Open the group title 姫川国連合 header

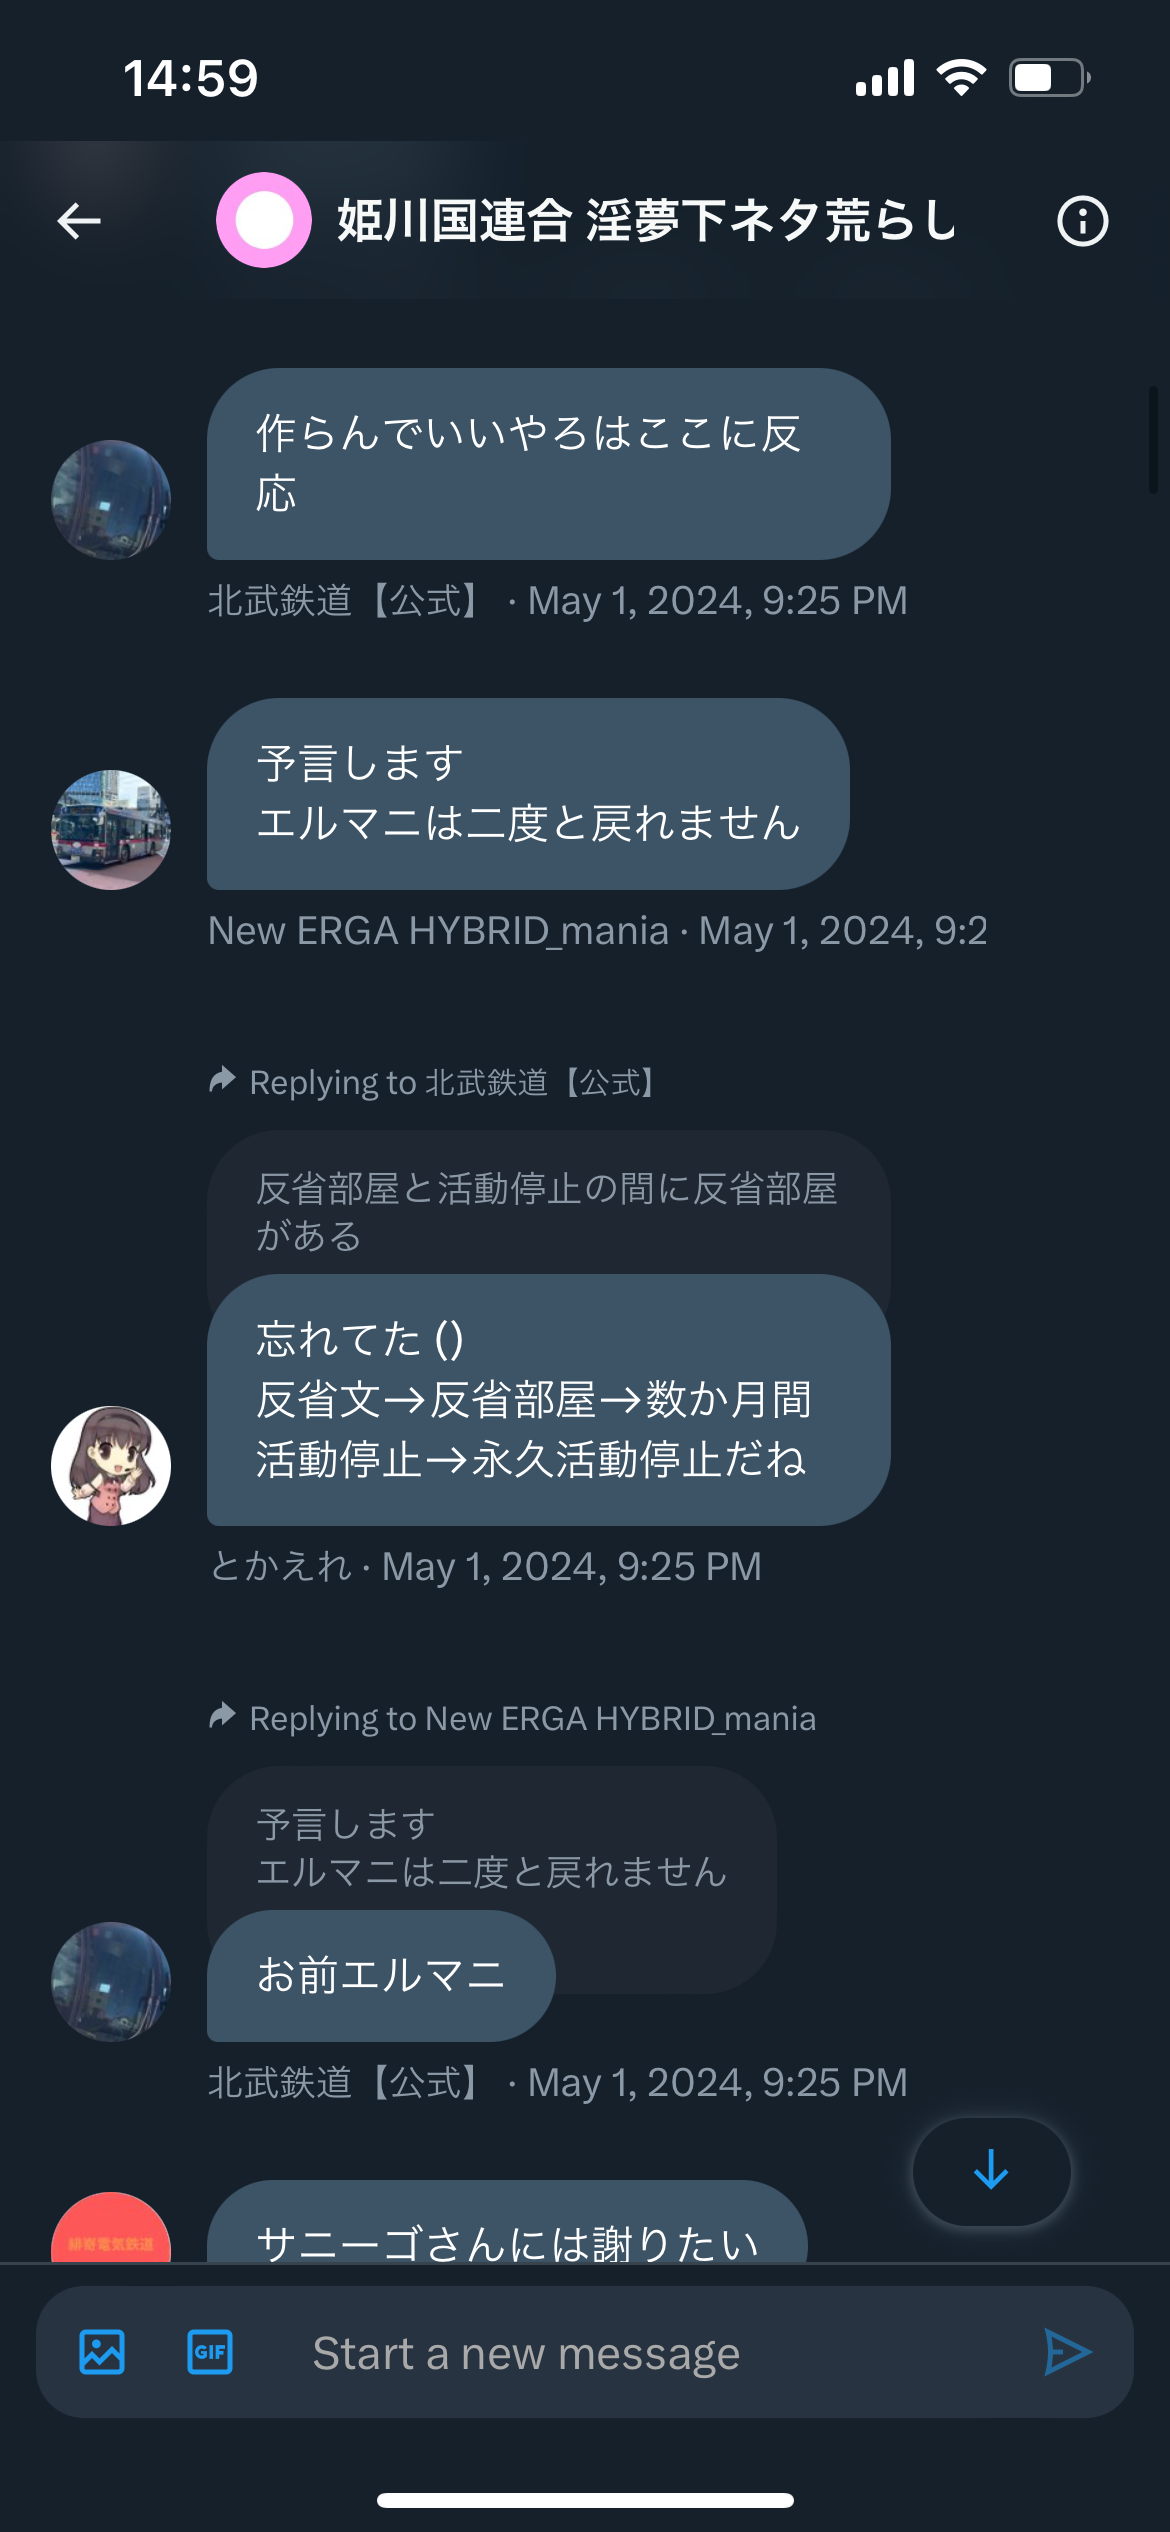[647, 221]
